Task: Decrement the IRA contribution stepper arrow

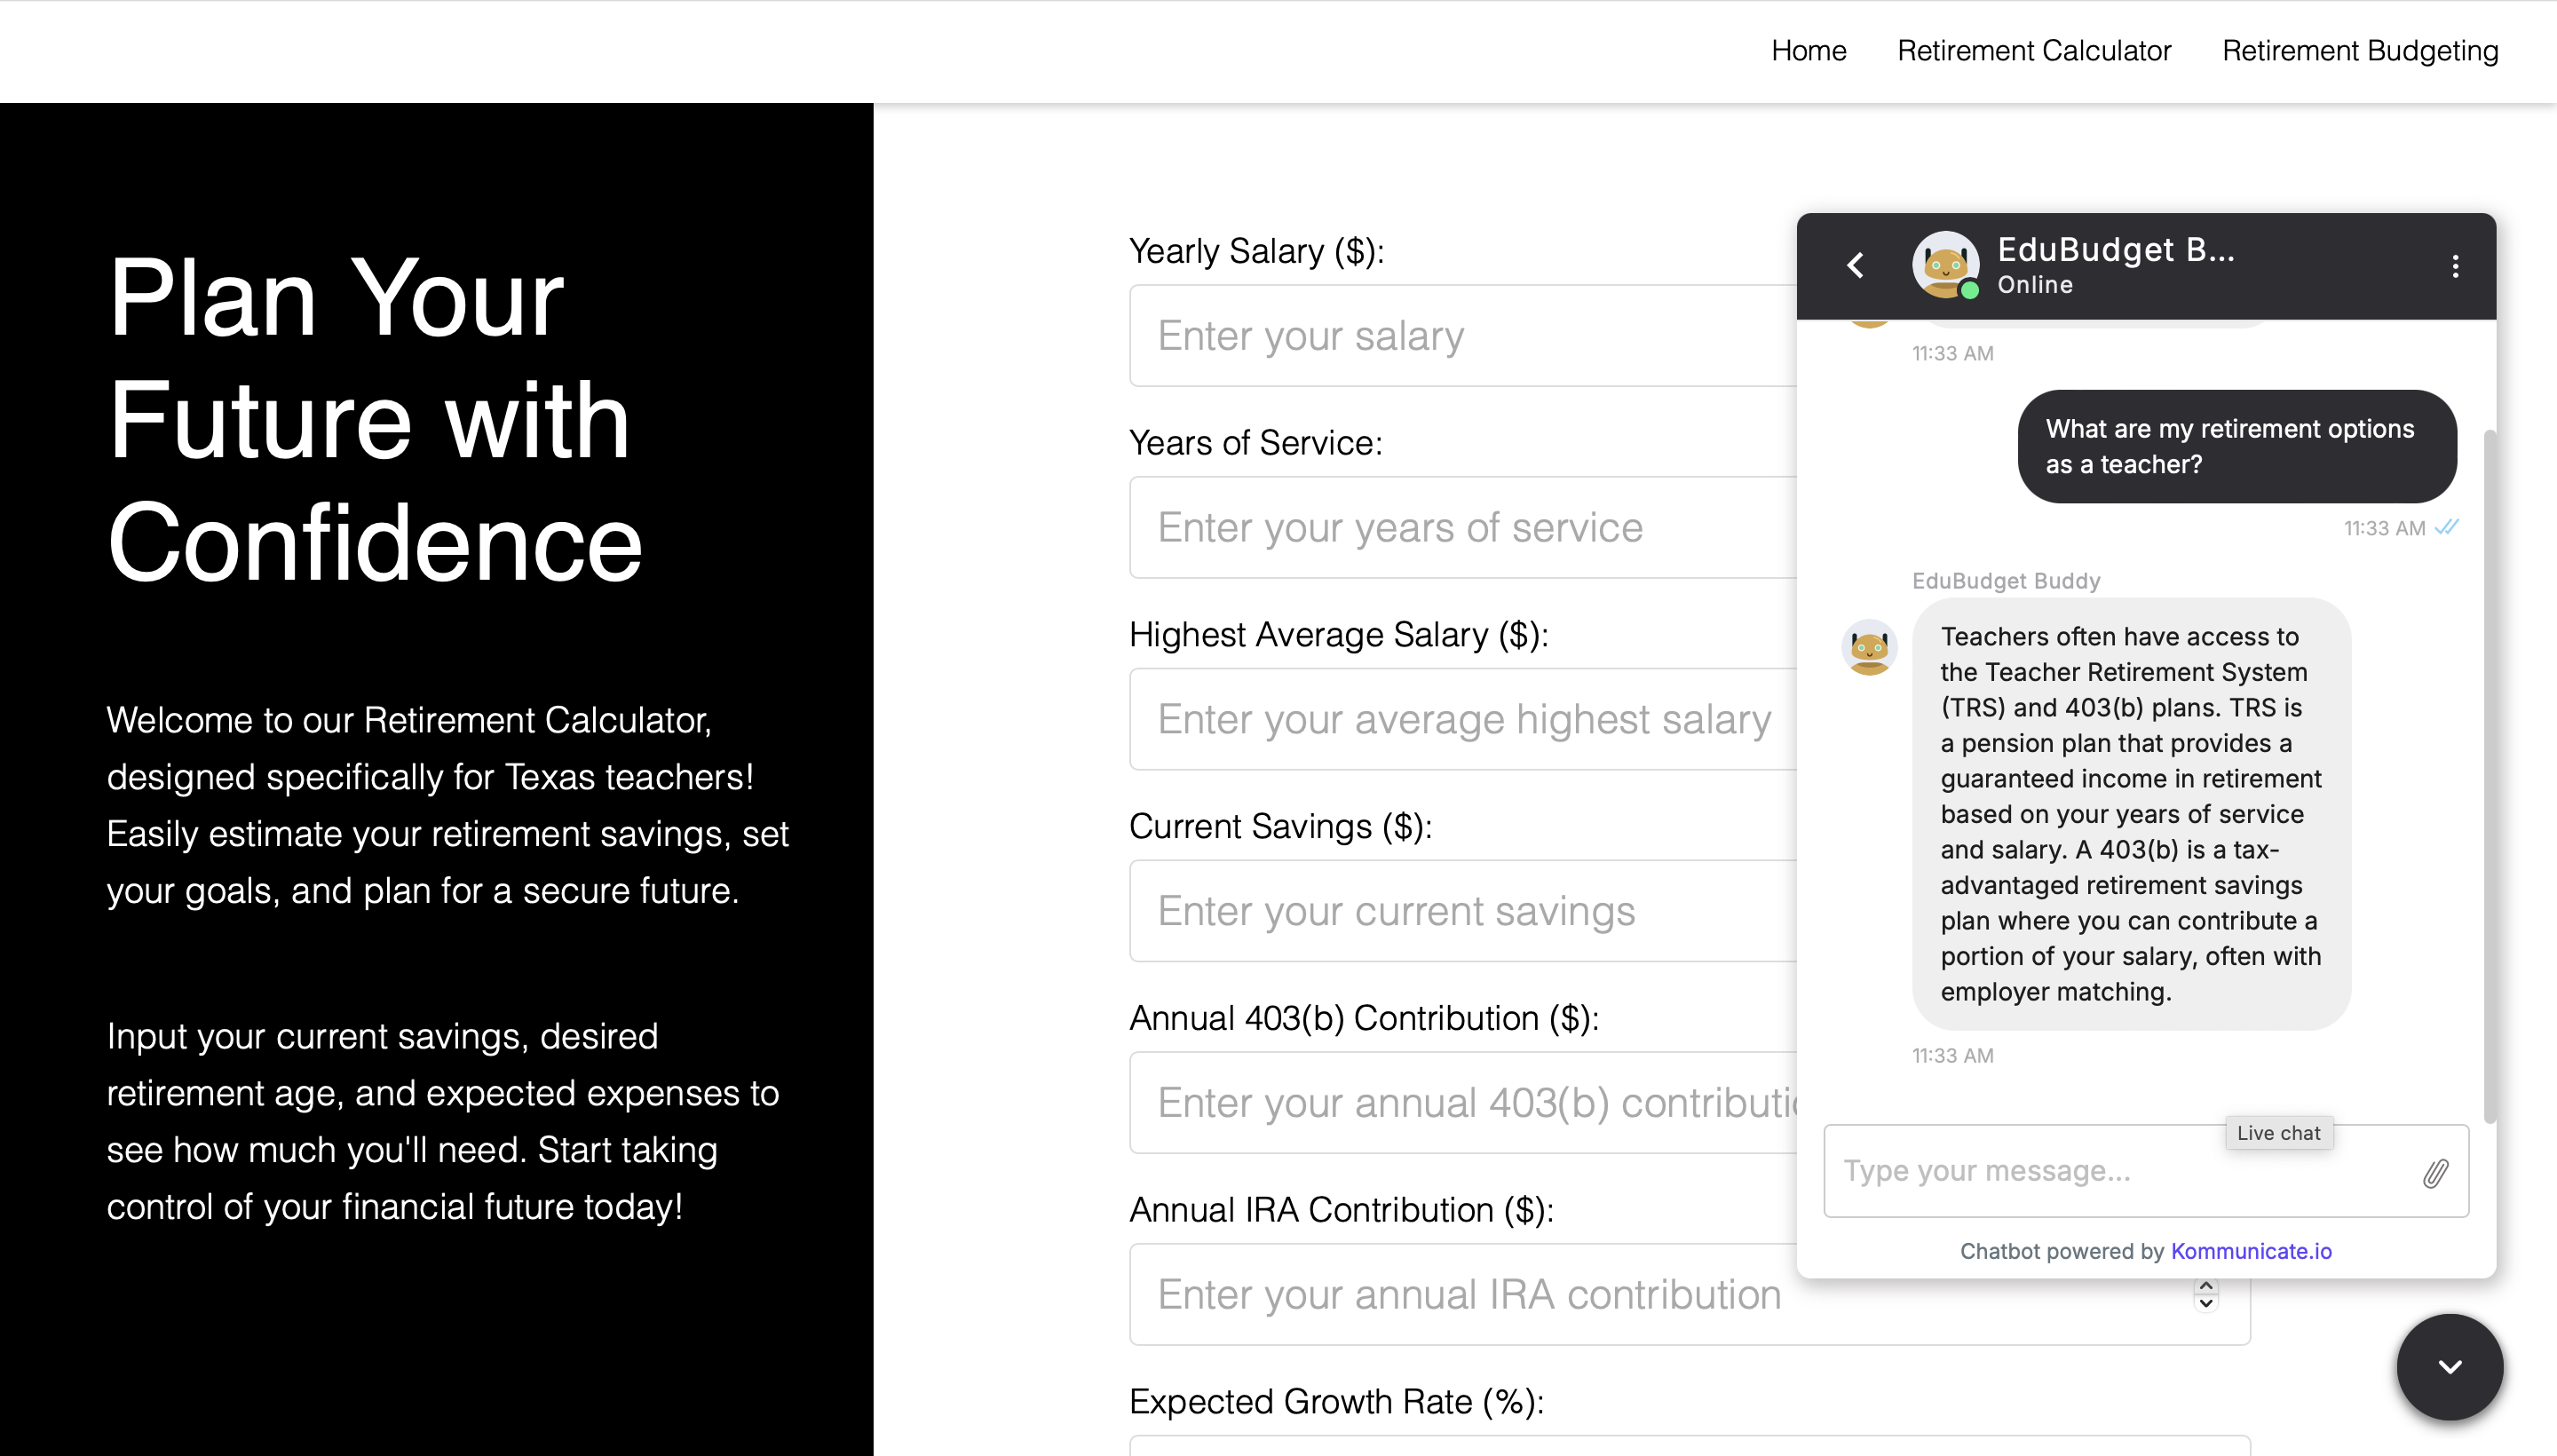Action: [x=2205, y=1304]
